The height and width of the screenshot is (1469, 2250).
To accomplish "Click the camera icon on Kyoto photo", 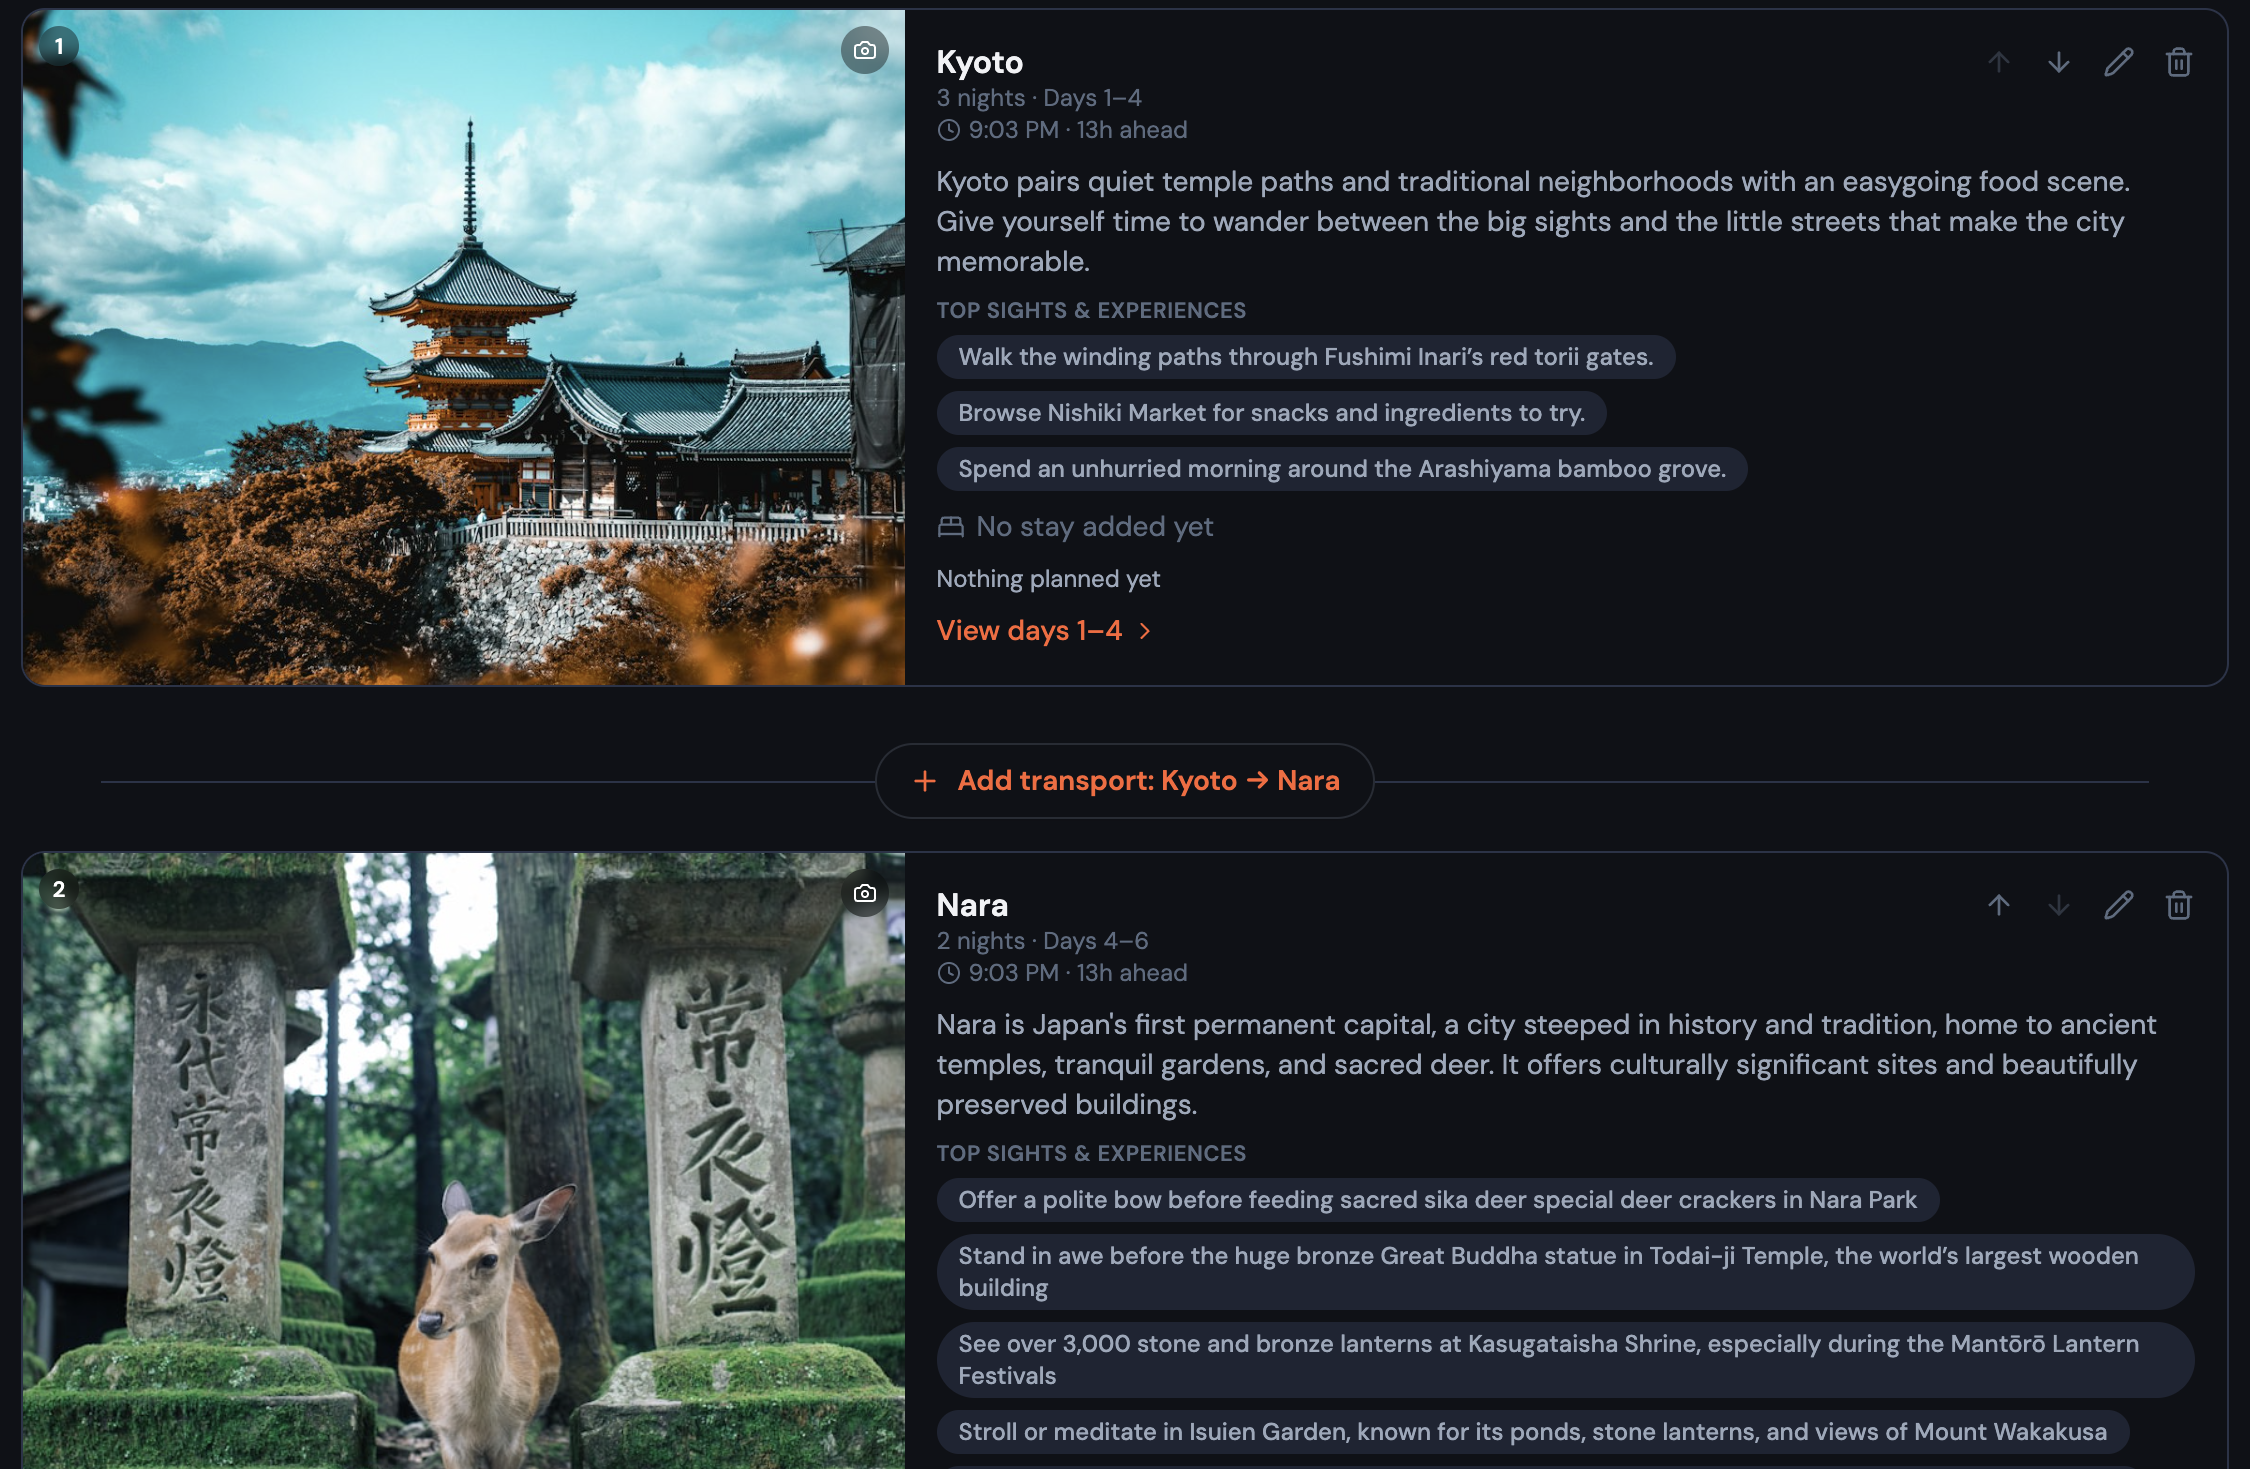I will 865,50.
